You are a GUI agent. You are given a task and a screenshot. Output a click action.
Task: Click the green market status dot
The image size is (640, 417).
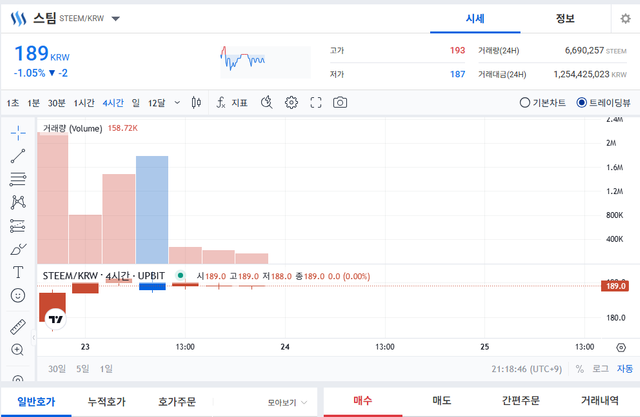(180, 275)
